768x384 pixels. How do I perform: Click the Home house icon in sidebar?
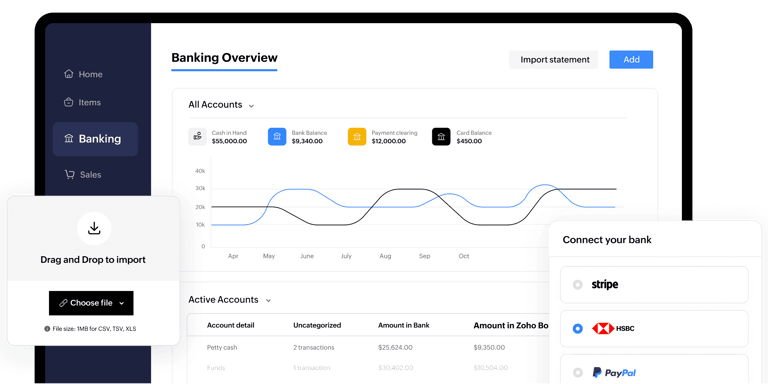[x=69, y=74]
